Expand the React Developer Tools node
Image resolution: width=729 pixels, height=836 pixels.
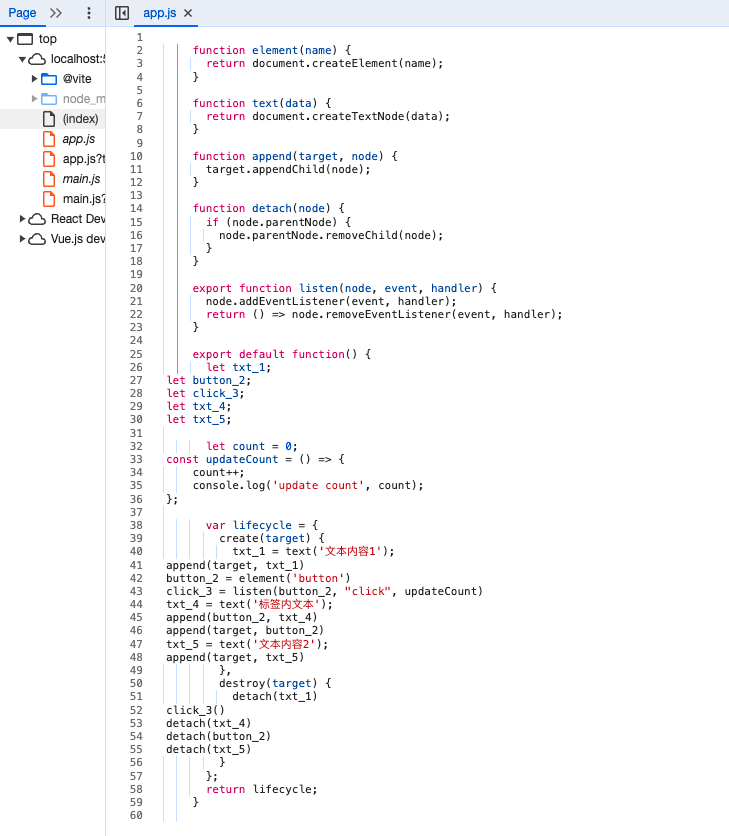click(22, 219)
